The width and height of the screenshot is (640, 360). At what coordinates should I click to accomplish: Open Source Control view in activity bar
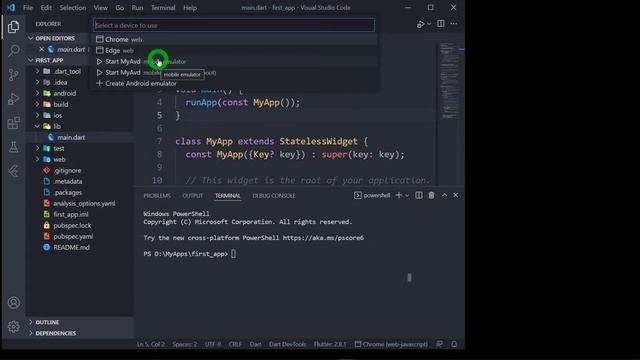pos(13,75)
